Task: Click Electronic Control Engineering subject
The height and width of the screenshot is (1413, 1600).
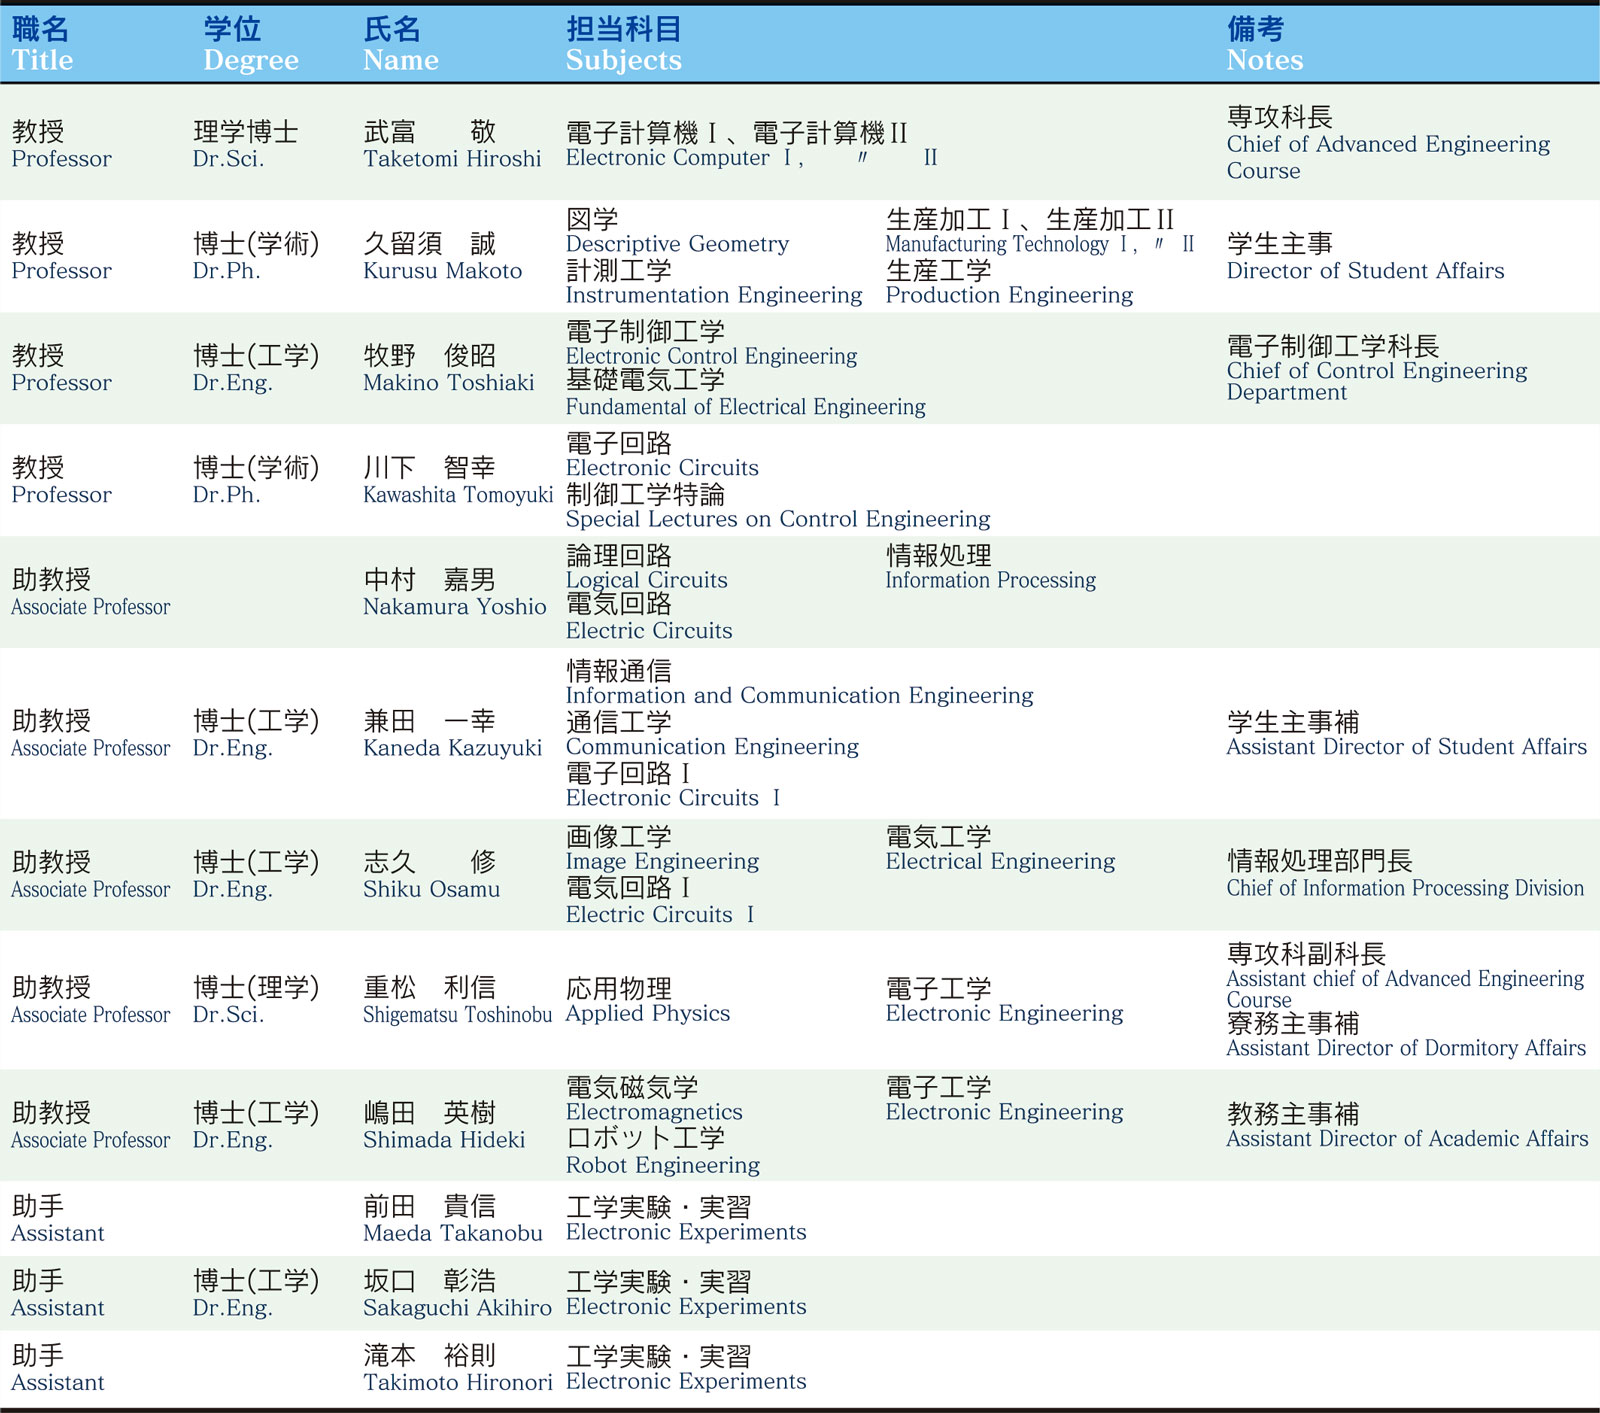Action: (x=711, y=356)
